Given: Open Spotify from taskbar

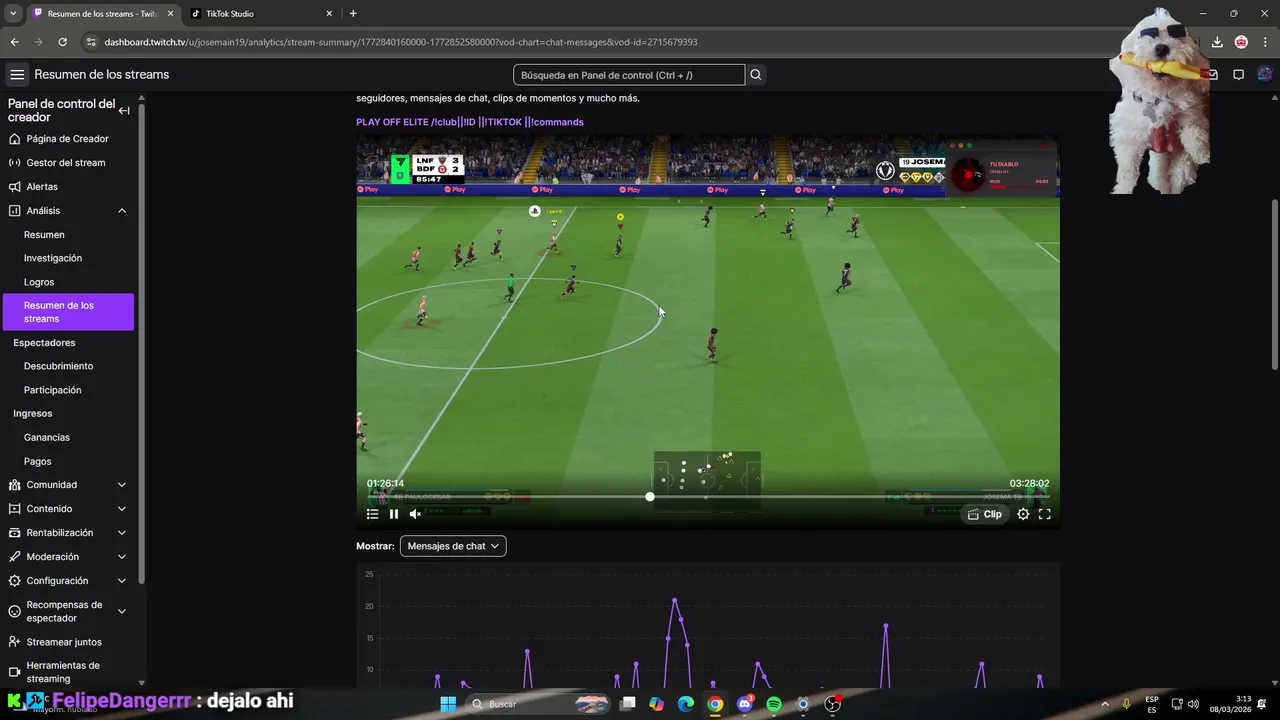Looking at the screenshot, I should tap(774, 704).
